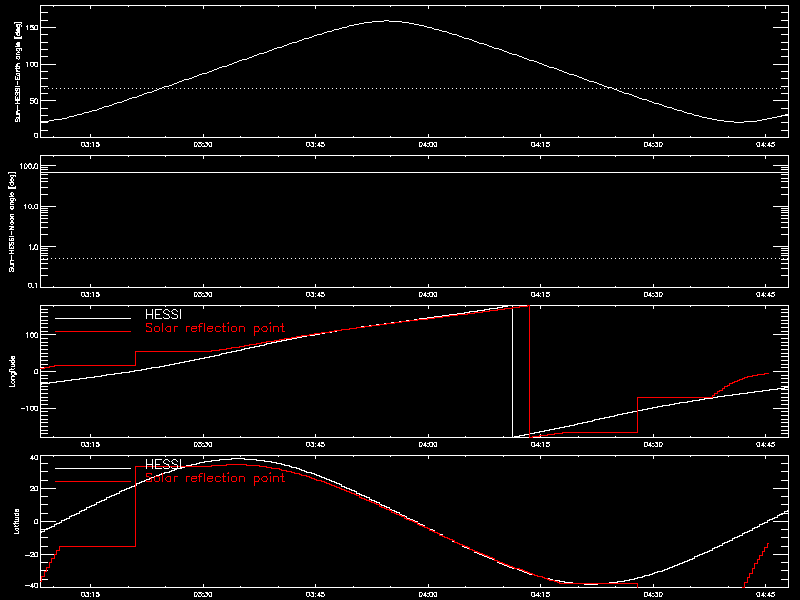
Task: Click red legend line sample in Latitude panel
Action: (93, 482)
